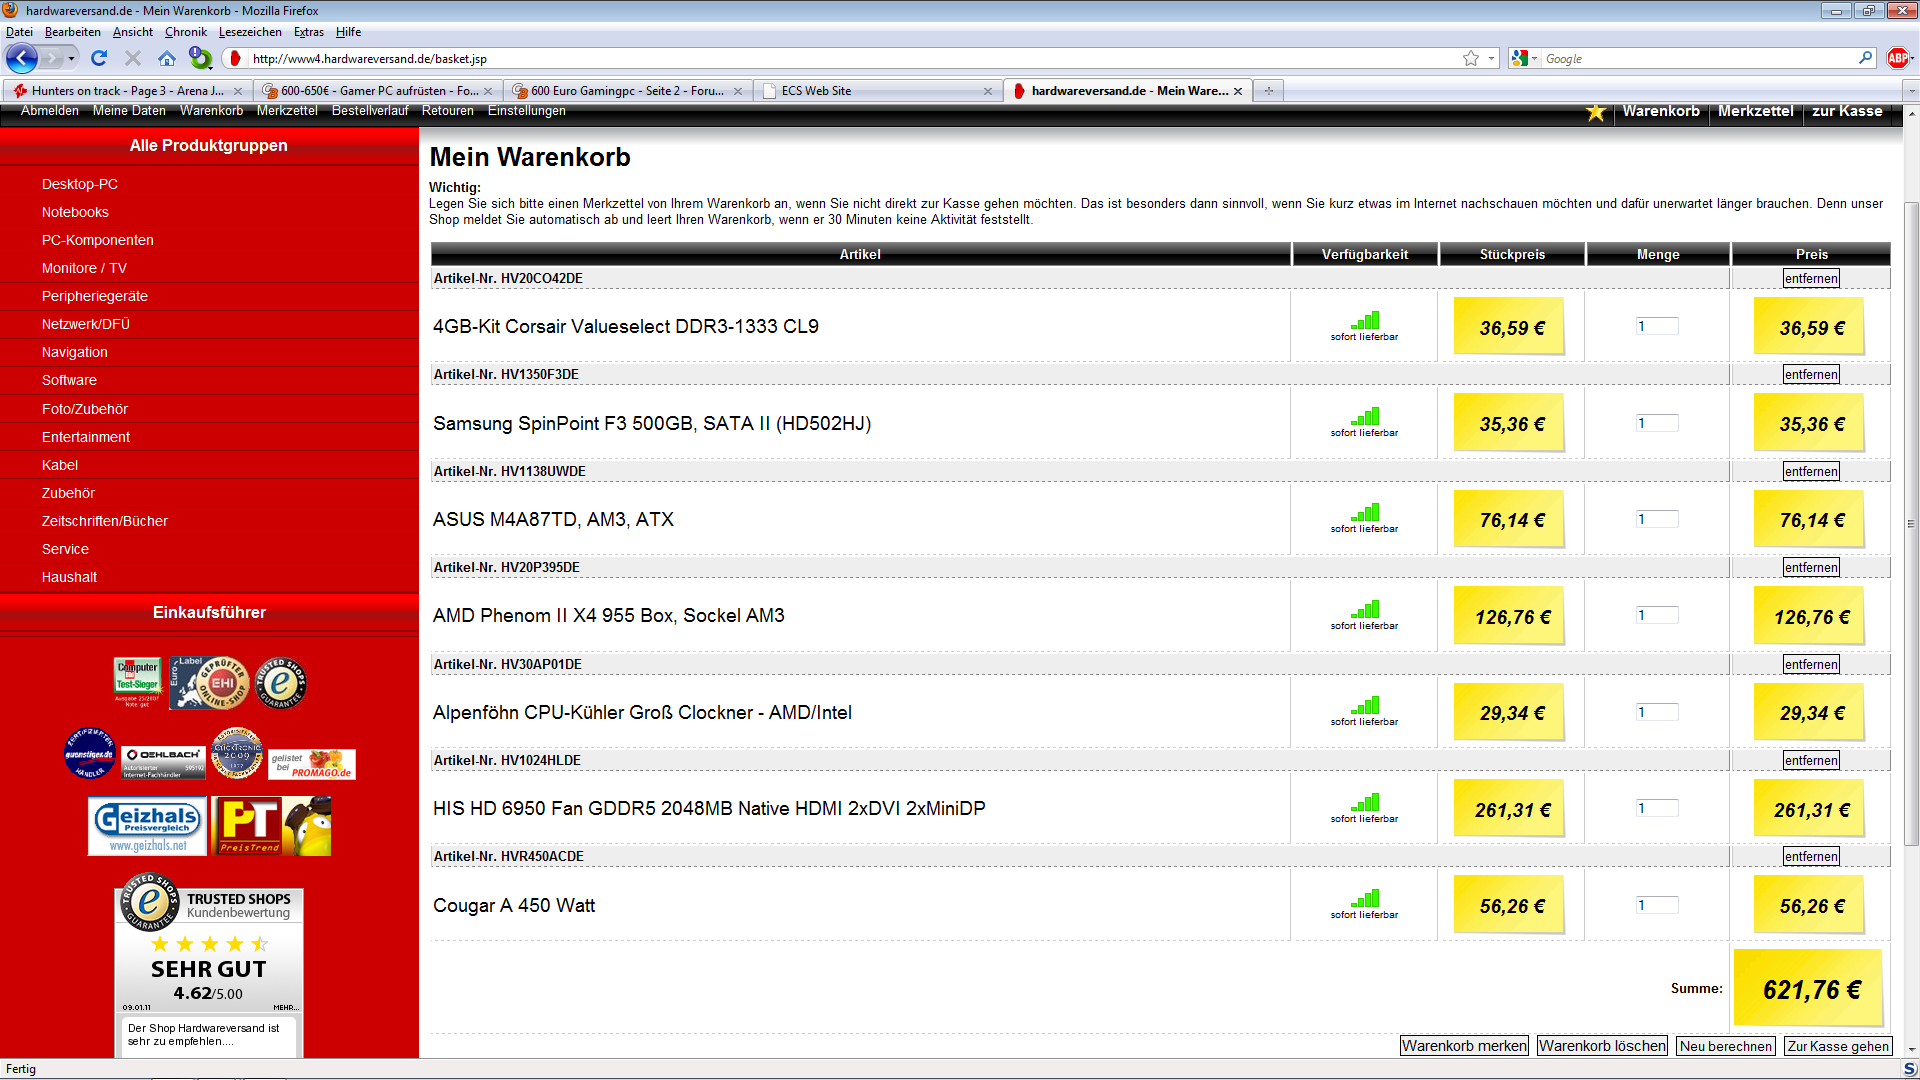
Task: Open the Lesezeichen menu
Action: point(250,32)
